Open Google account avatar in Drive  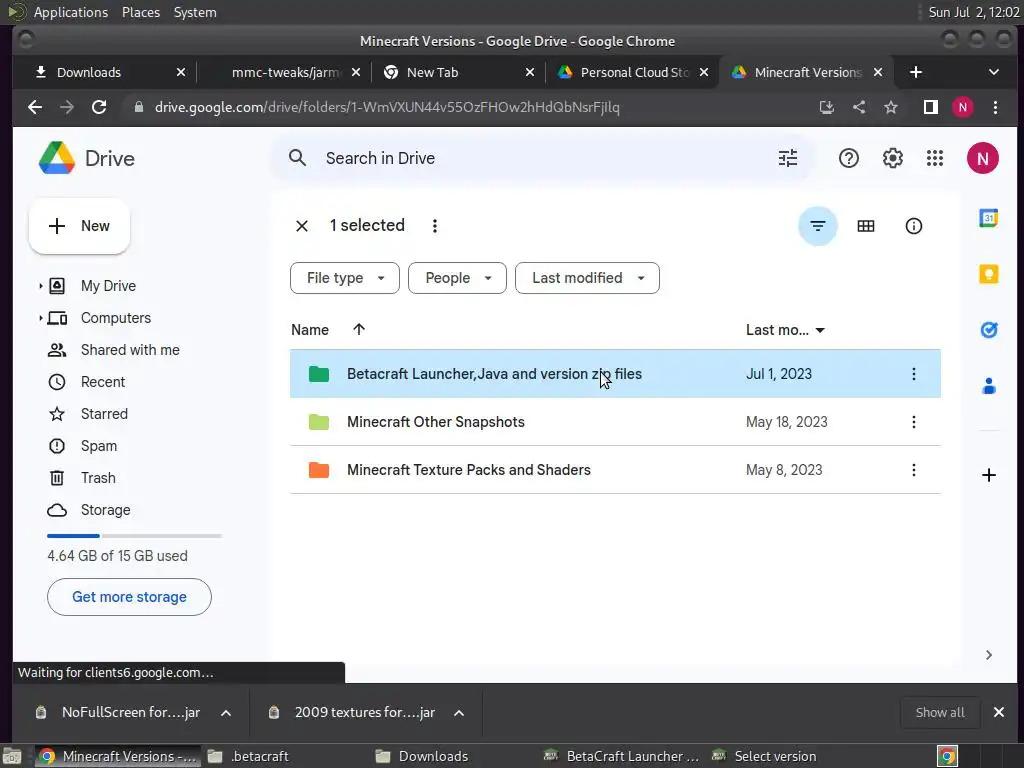click(982, 158)
